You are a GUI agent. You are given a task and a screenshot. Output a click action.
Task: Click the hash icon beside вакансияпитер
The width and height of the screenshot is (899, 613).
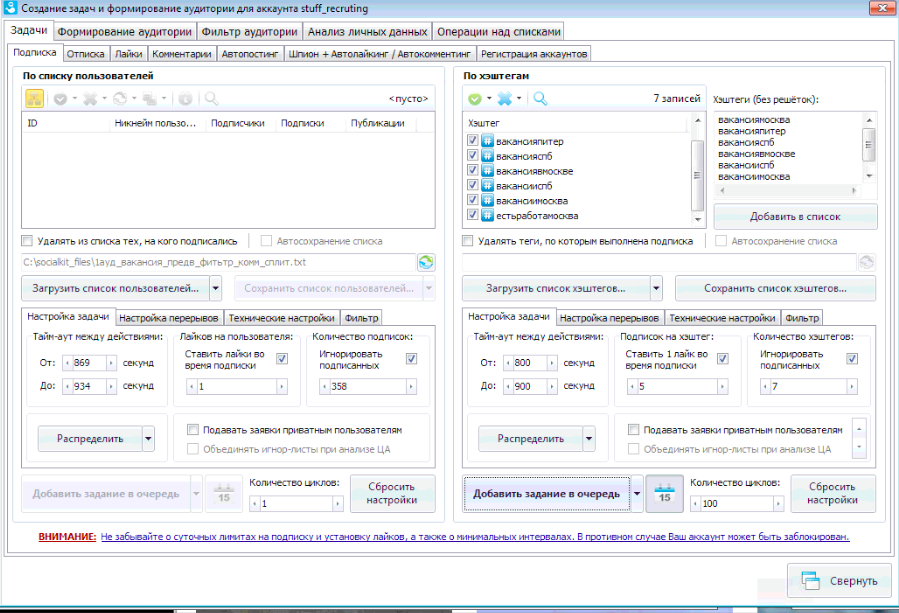click(x=487, y=141)
